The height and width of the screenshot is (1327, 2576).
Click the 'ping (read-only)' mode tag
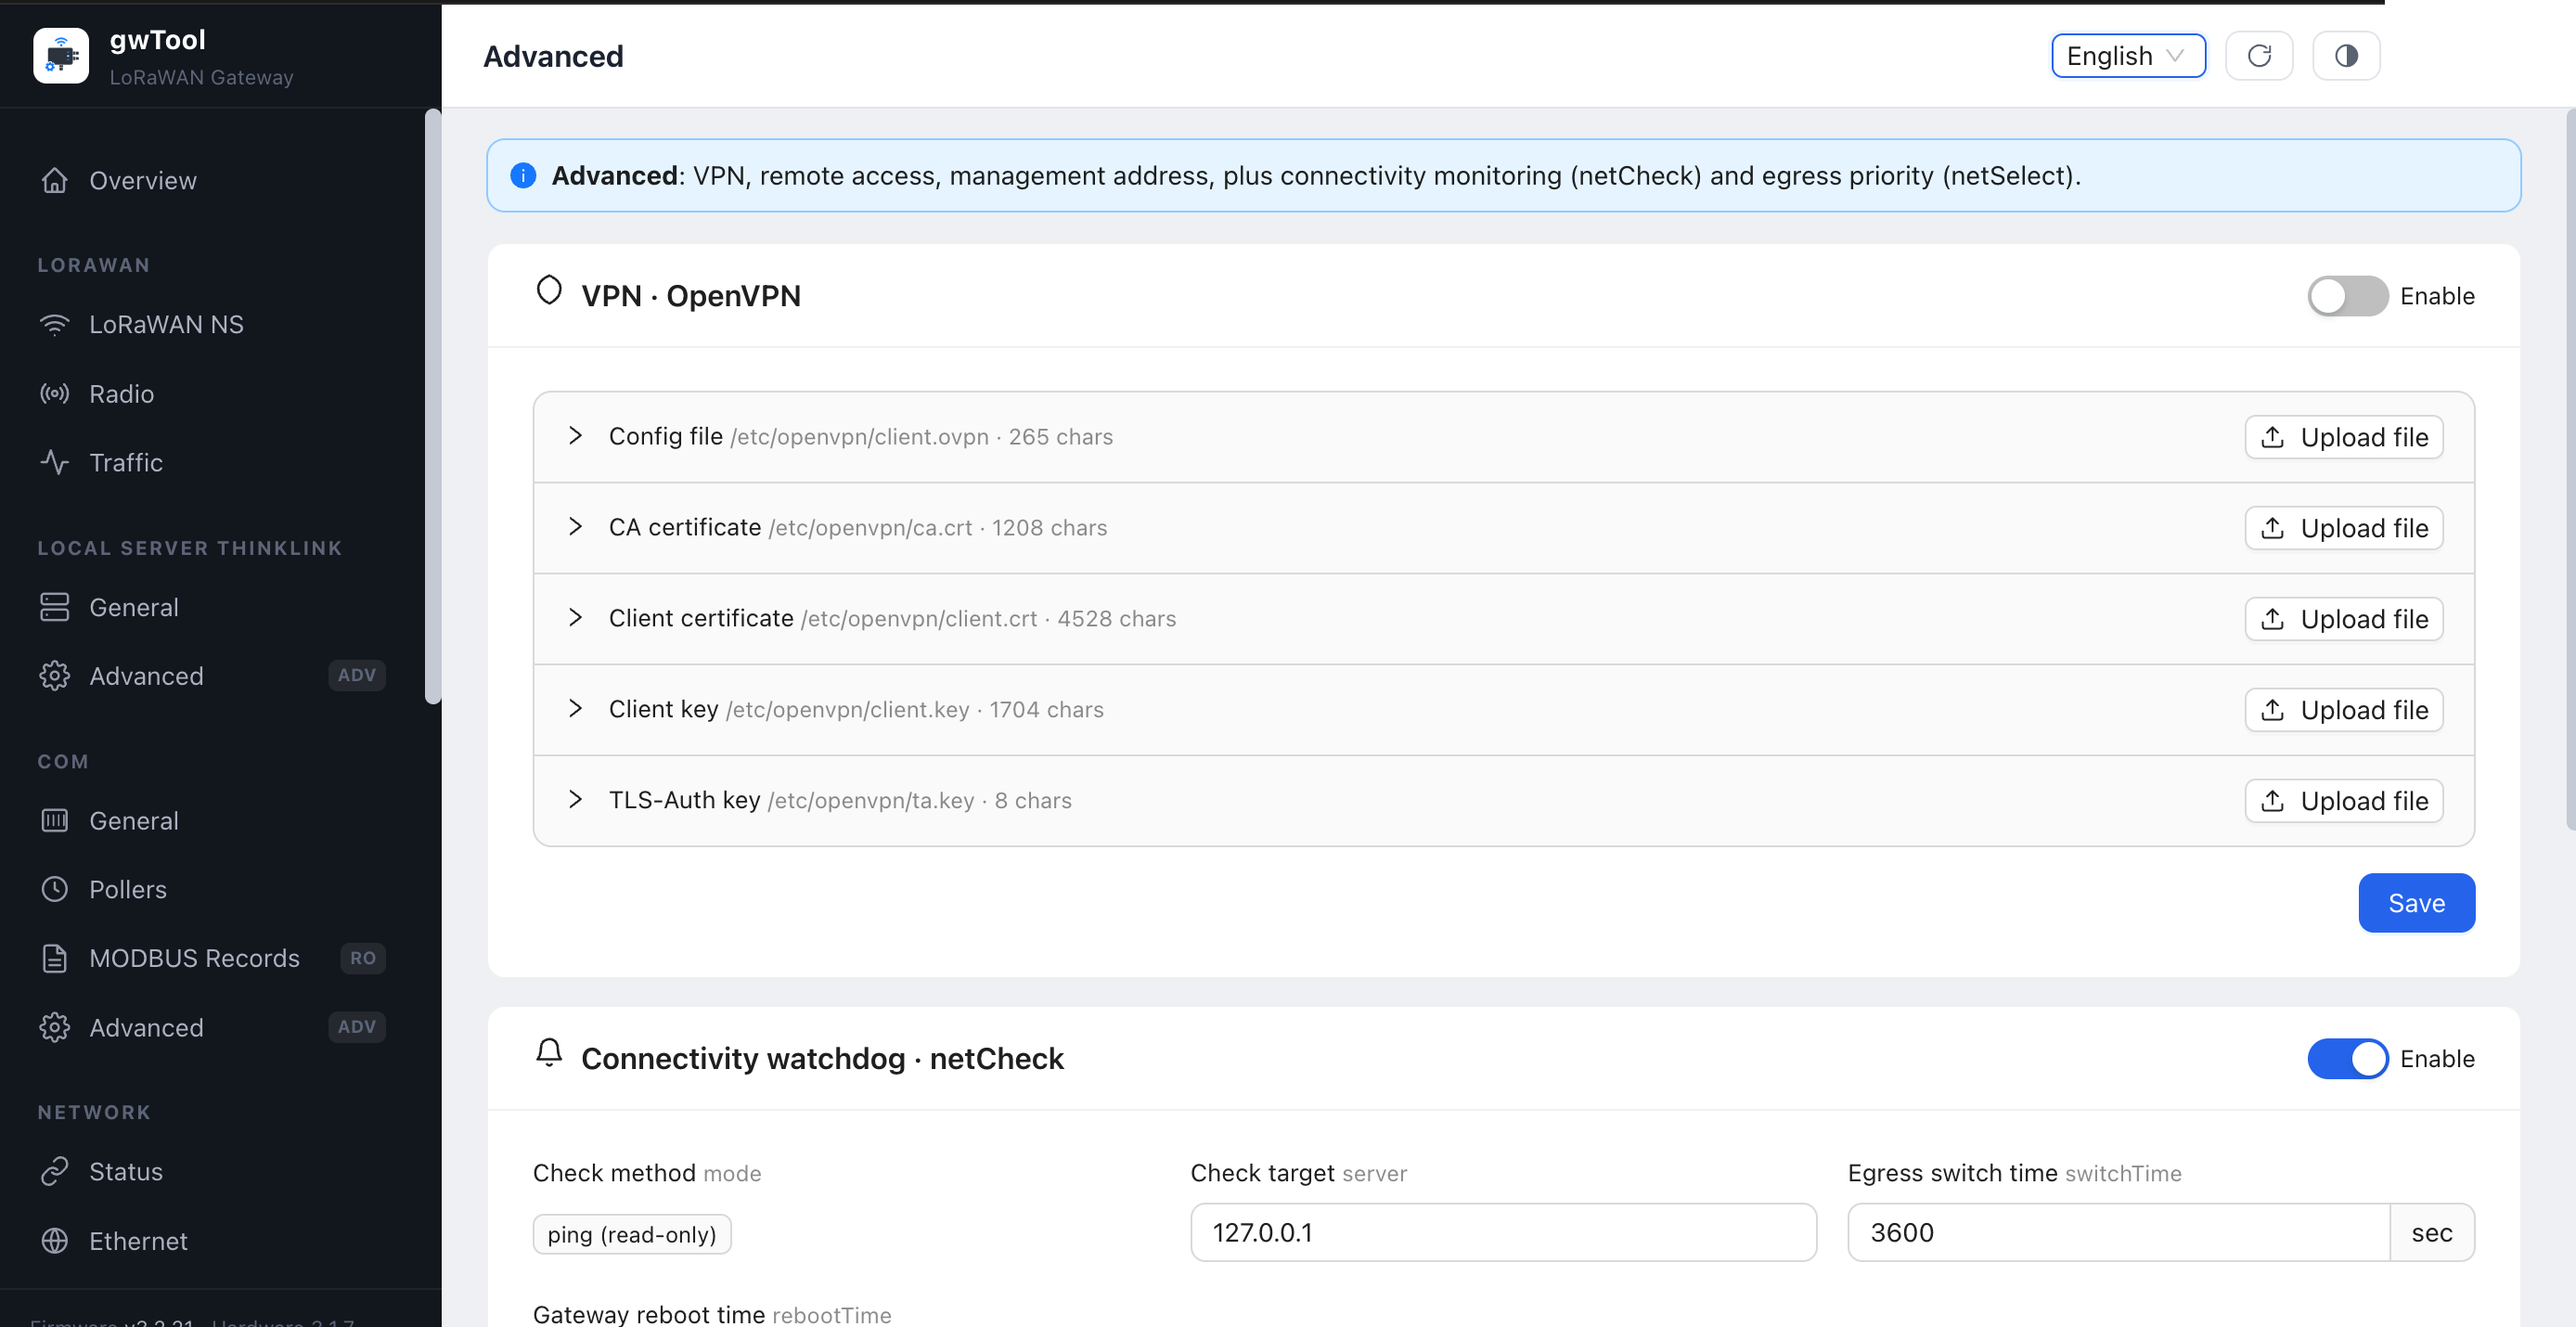click(632, 1234)
